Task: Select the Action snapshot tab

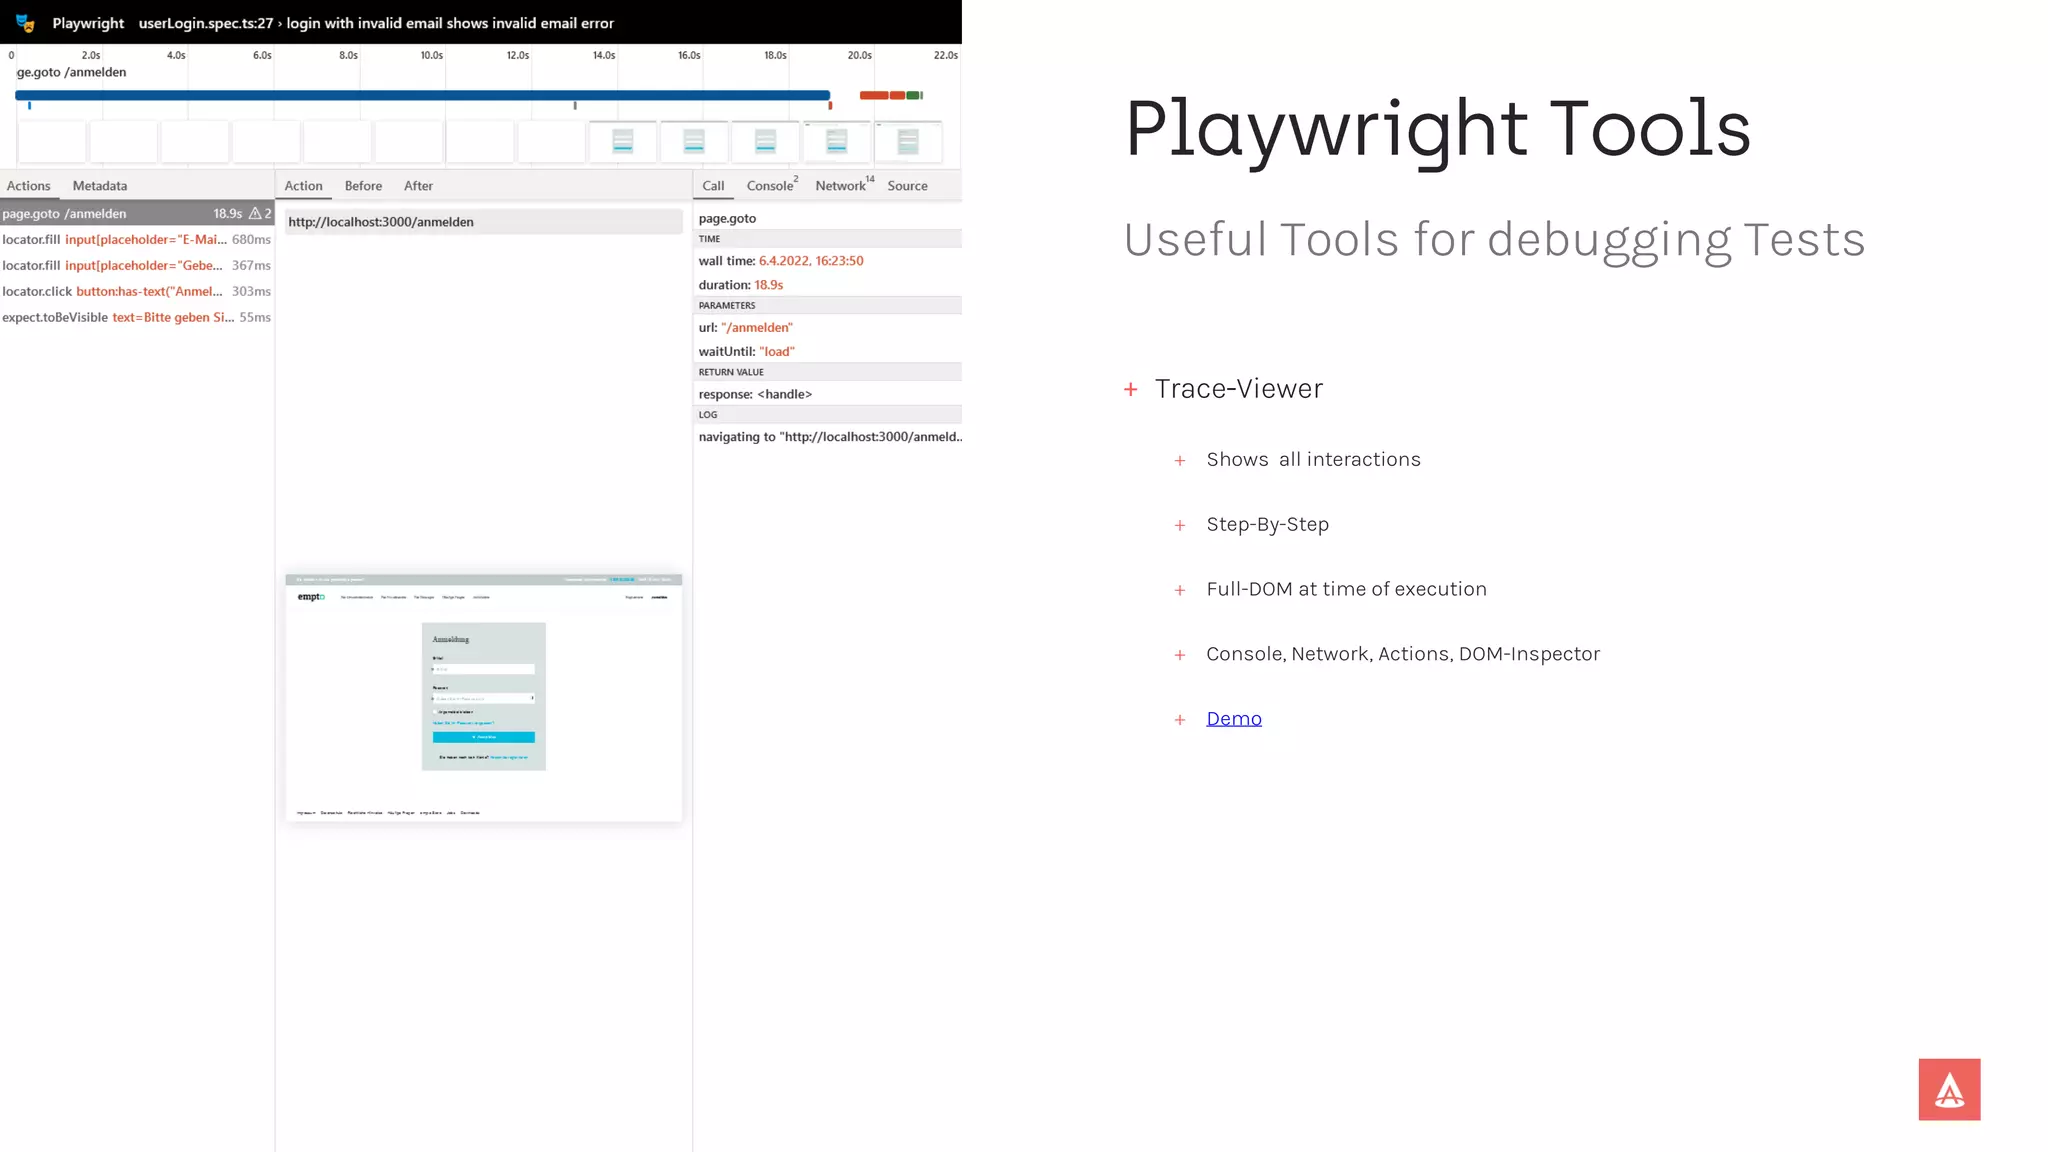Action: (303, 186)
